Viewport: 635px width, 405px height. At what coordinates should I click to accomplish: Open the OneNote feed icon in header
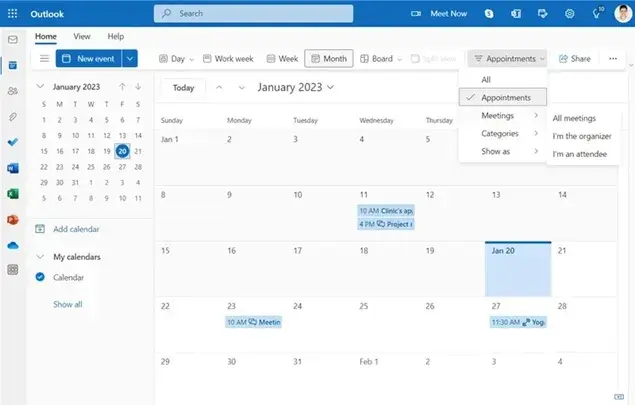(x=516, y=14)
